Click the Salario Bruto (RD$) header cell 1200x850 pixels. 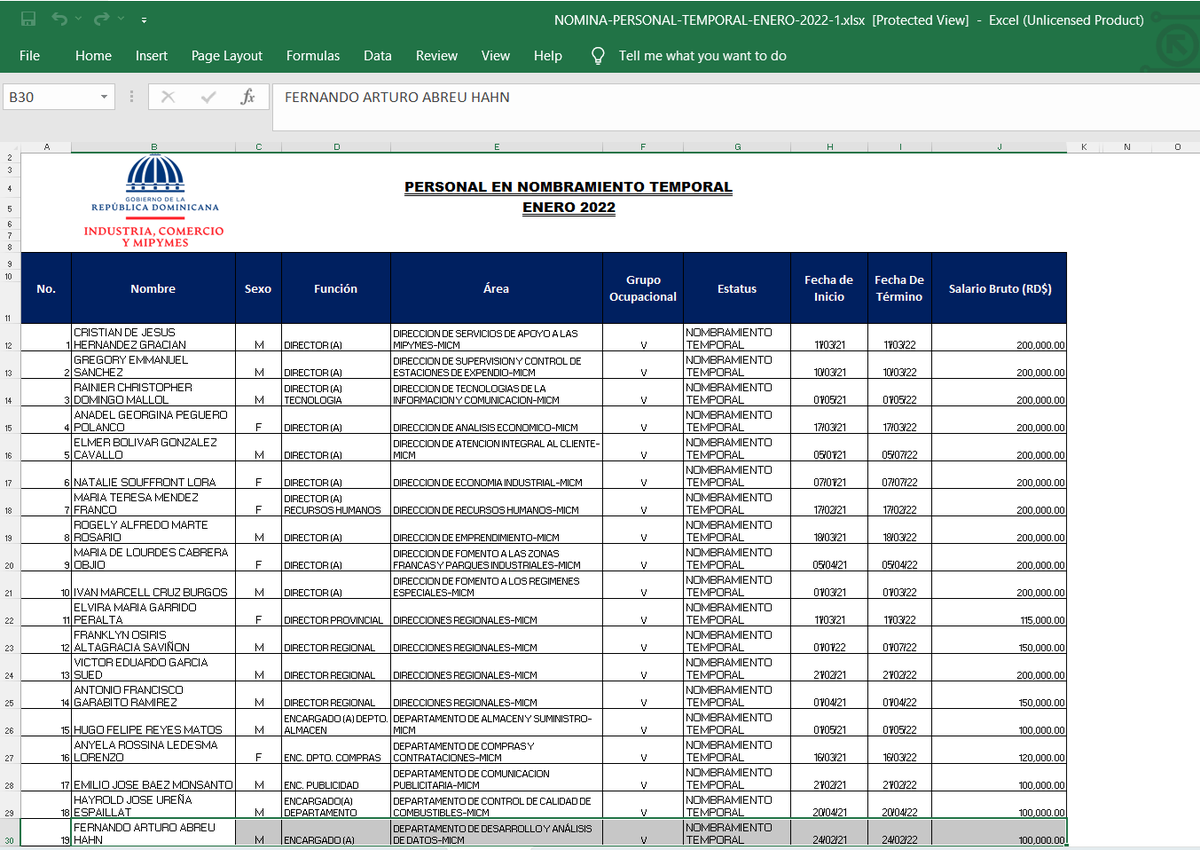pos(999,288)
